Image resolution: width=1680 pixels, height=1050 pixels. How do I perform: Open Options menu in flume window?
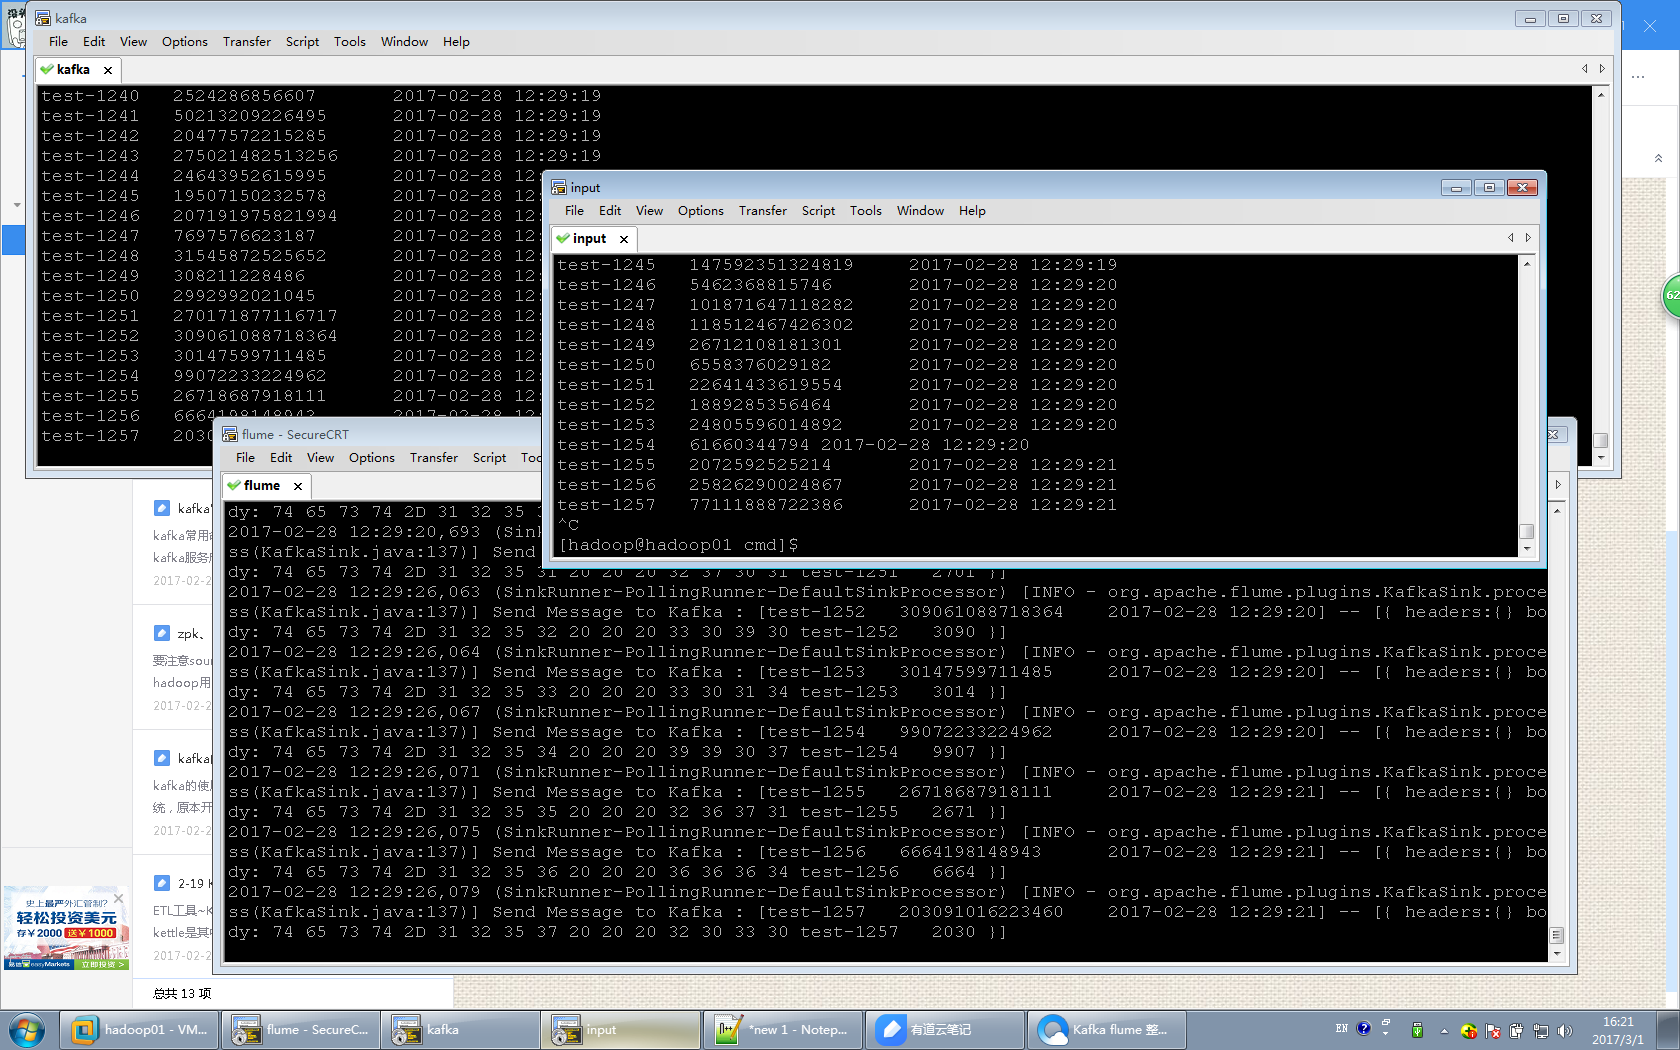click(372, 457)
